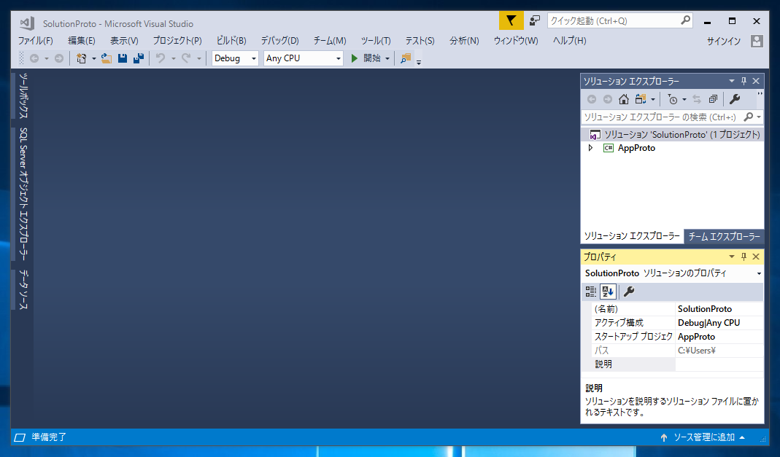Click the Sync with Active Document icon
The image size is (780, 457).
[x=697, y=99]
